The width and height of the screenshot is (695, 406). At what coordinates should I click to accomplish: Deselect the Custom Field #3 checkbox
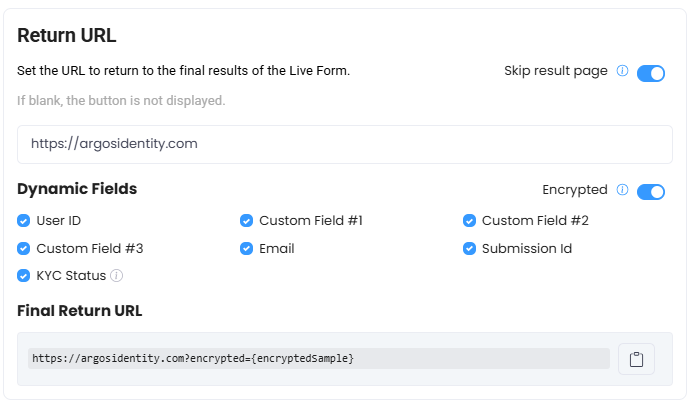click(x=24, y=248)
